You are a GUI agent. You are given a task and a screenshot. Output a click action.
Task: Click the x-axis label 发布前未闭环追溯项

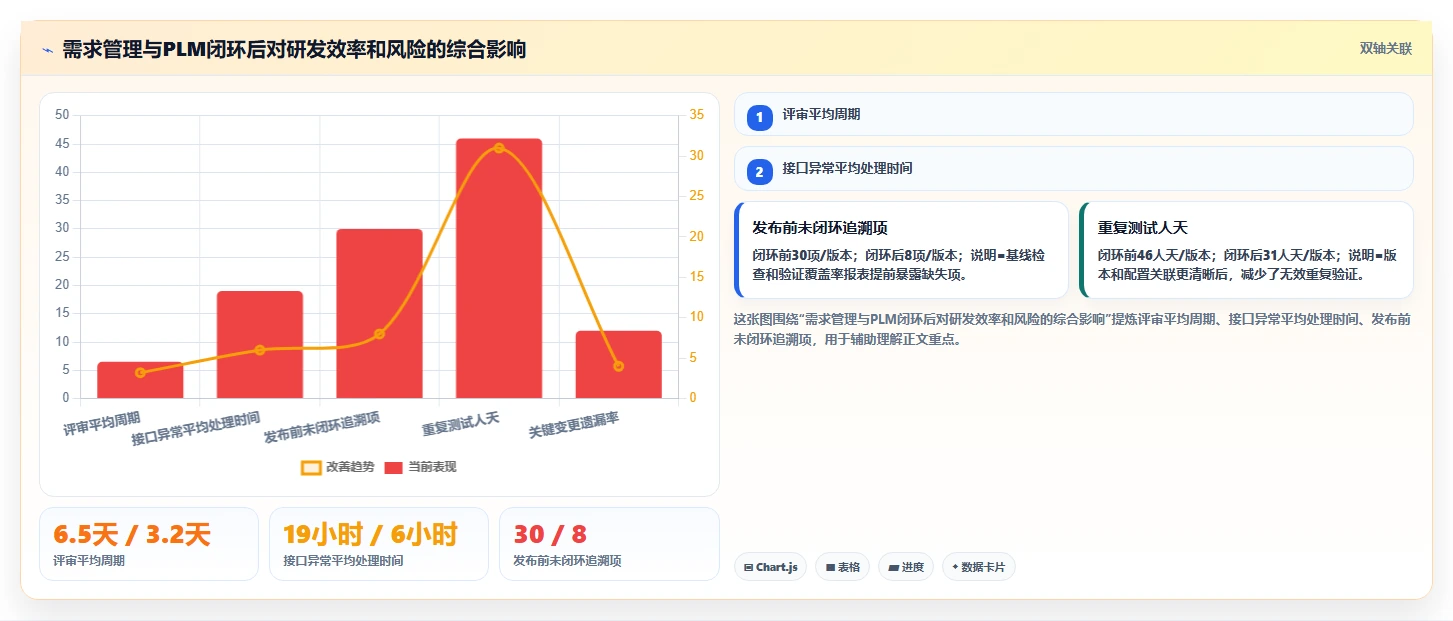[322, 428]
